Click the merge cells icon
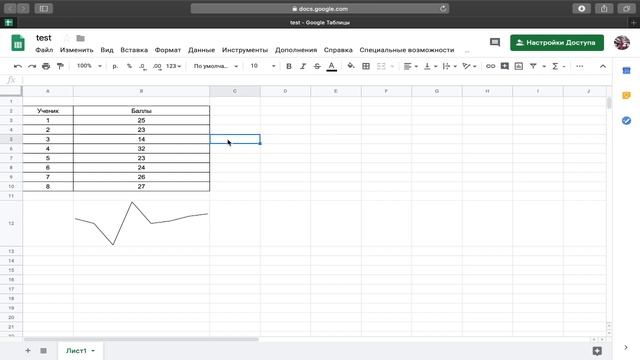The height and width of the screenshot is (360, 640). [x=381, y=66]
